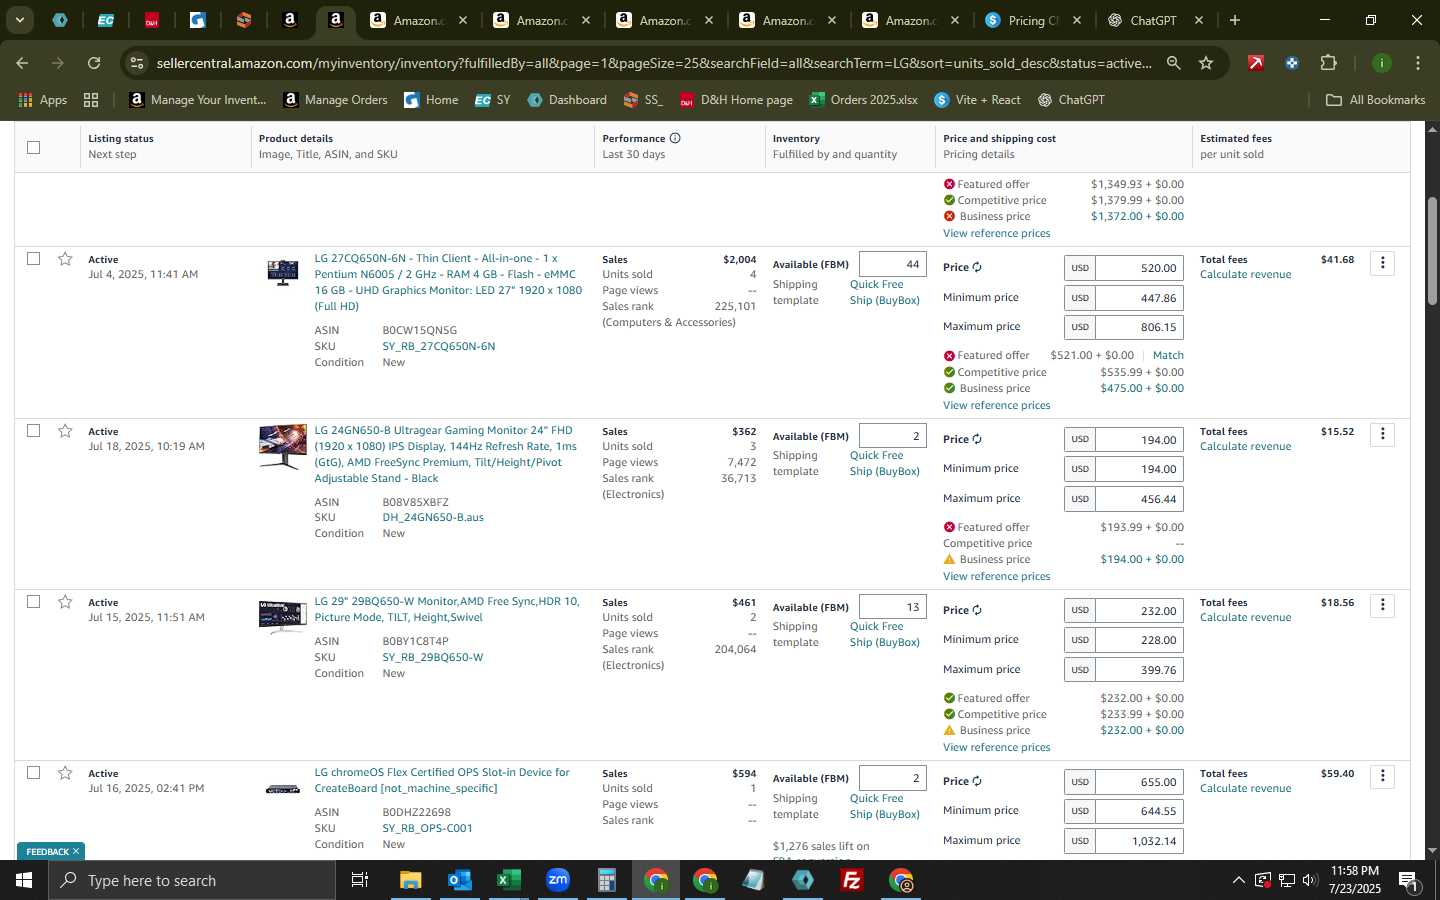Favorite the LG 29BQ650-W listing star
Screen dimensions: 1440x900
pos(65,602)
